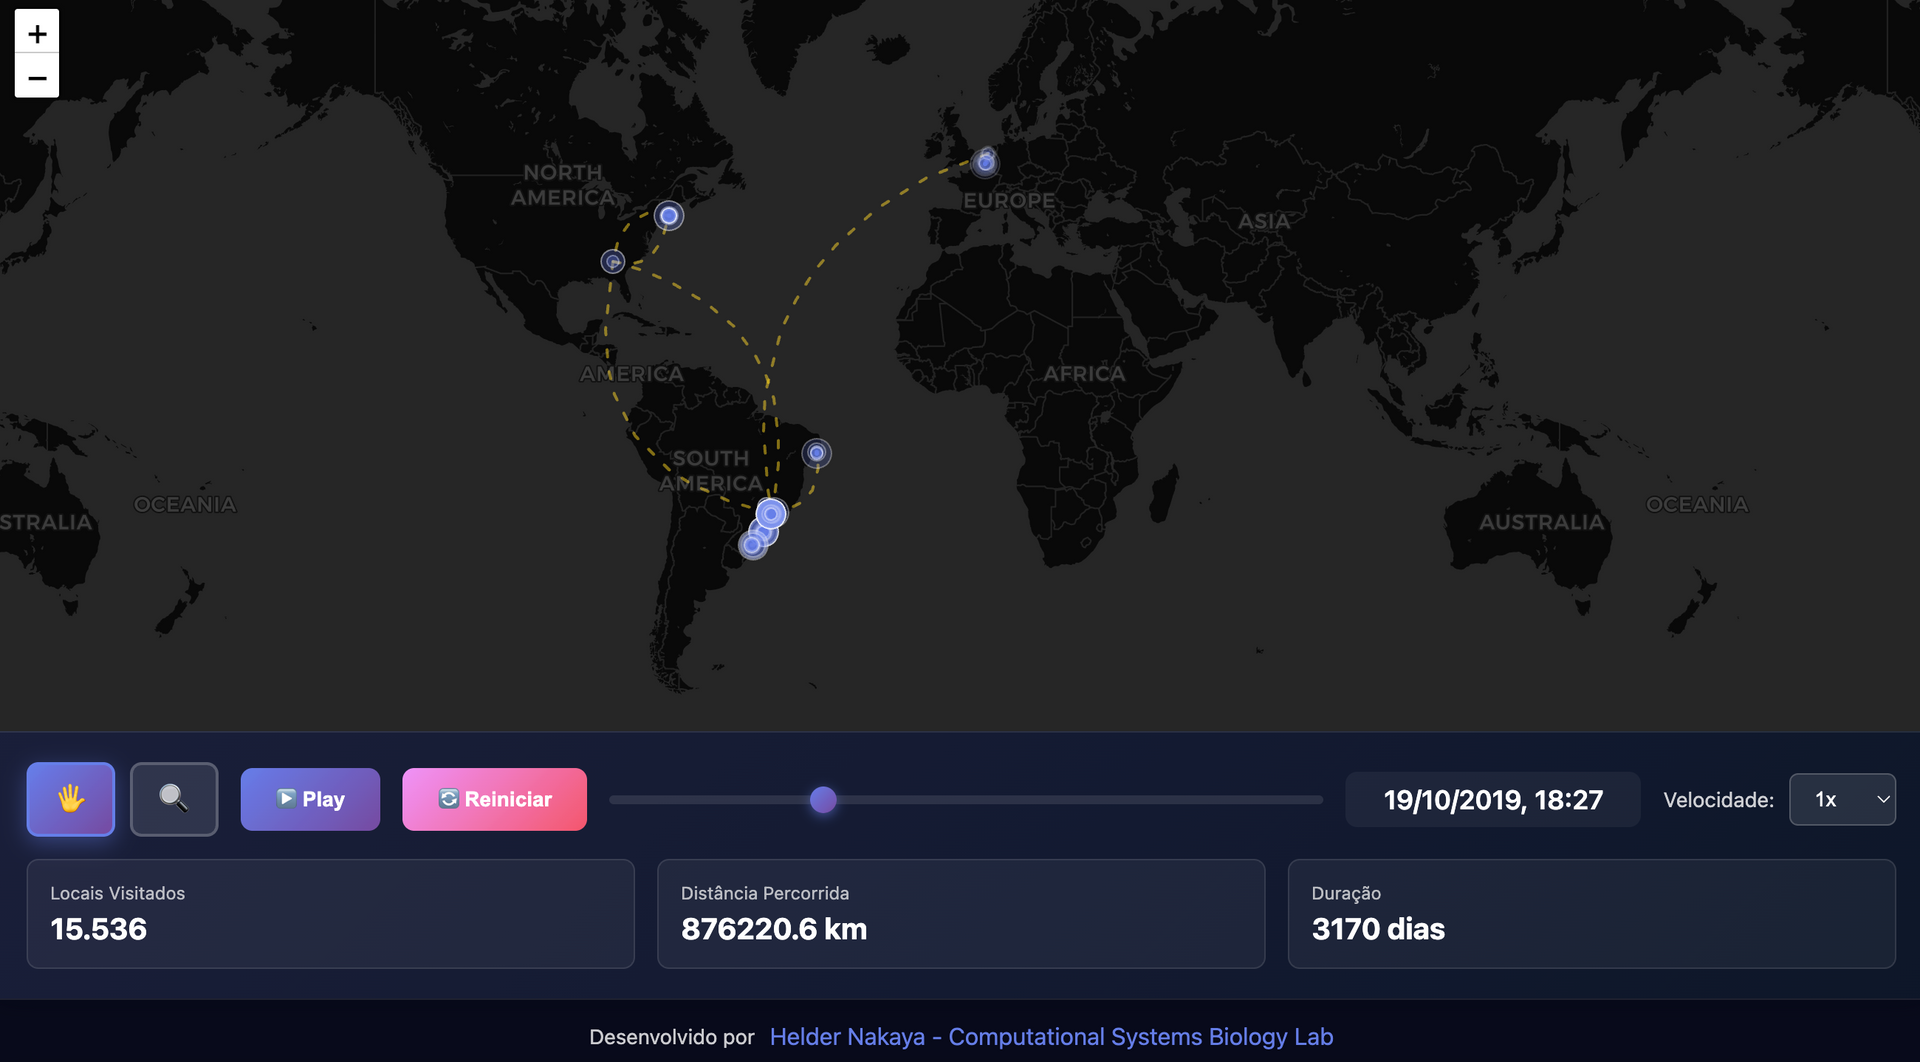The height and width of the screenshot is (1062, 1920).
Task: Click the Duração stat card
Action: [x=1591, y=913]
